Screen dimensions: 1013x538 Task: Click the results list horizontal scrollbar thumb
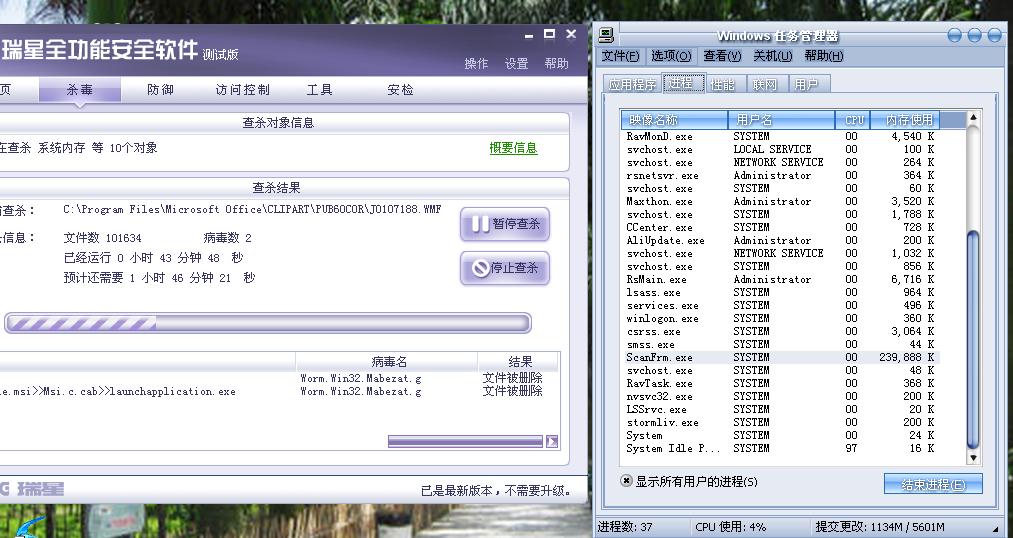[465, 442]
